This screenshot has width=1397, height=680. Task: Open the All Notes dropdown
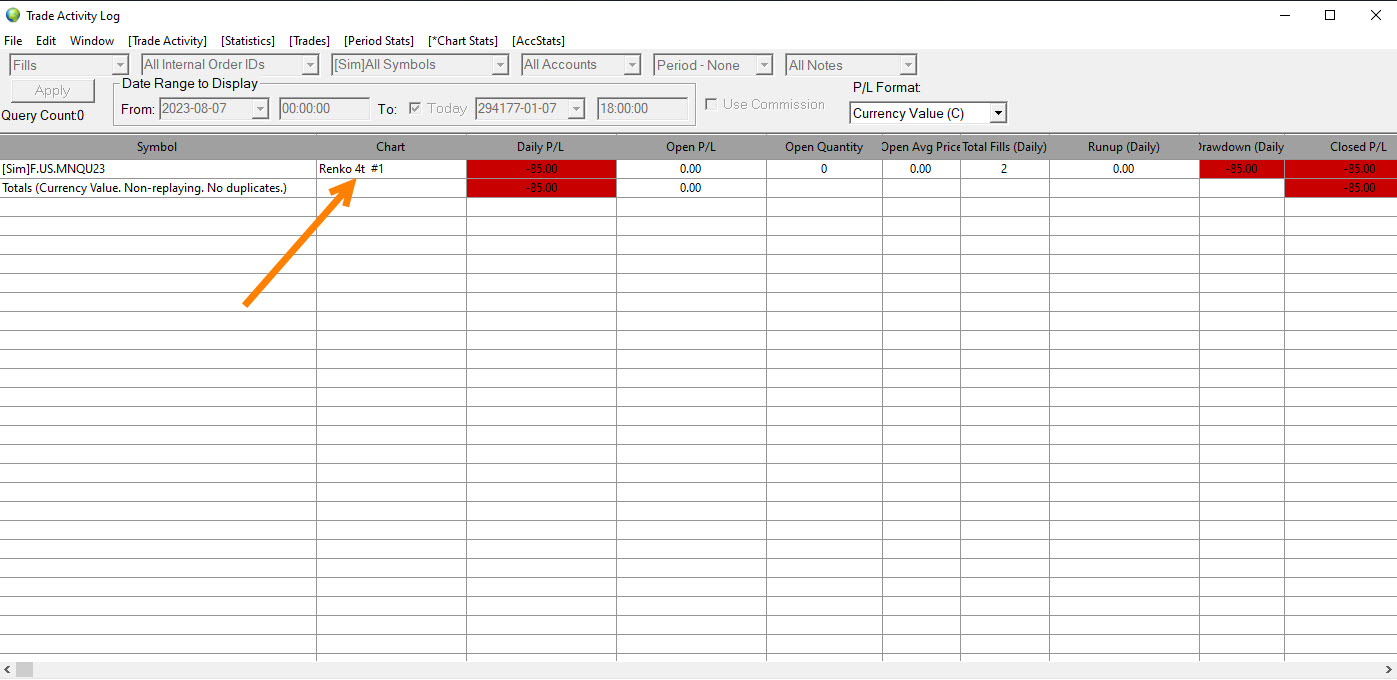click(x=851, y=65)
